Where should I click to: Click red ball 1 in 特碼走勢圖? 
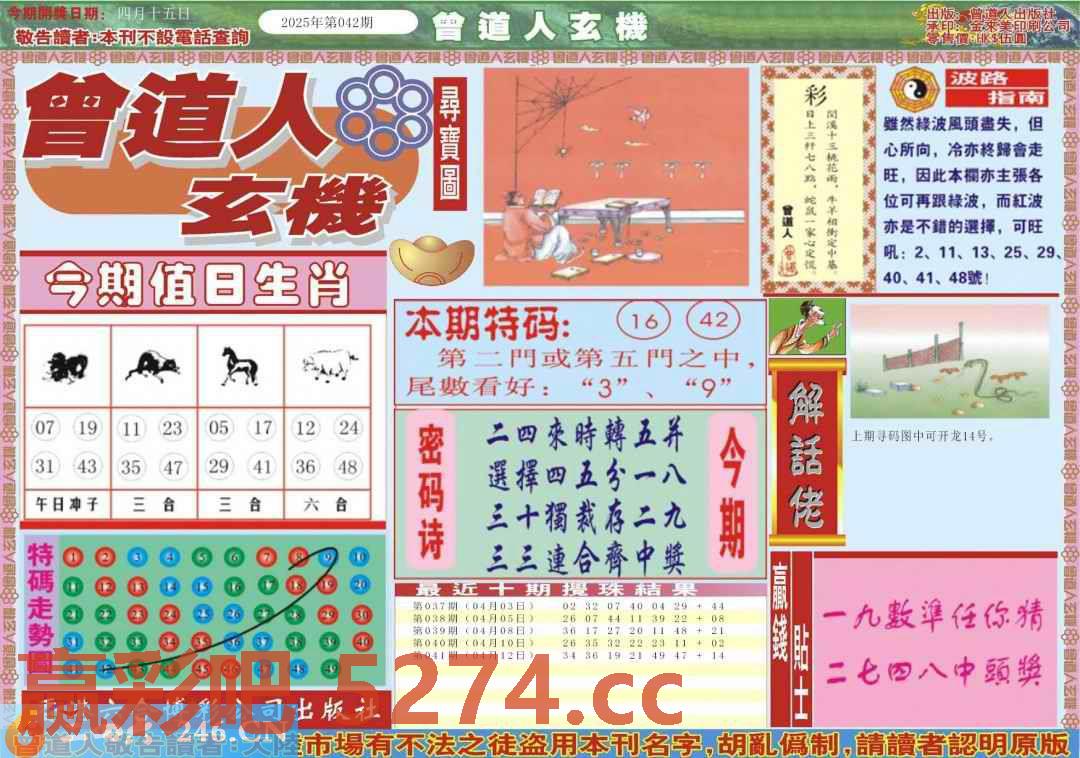coord(73,558)
